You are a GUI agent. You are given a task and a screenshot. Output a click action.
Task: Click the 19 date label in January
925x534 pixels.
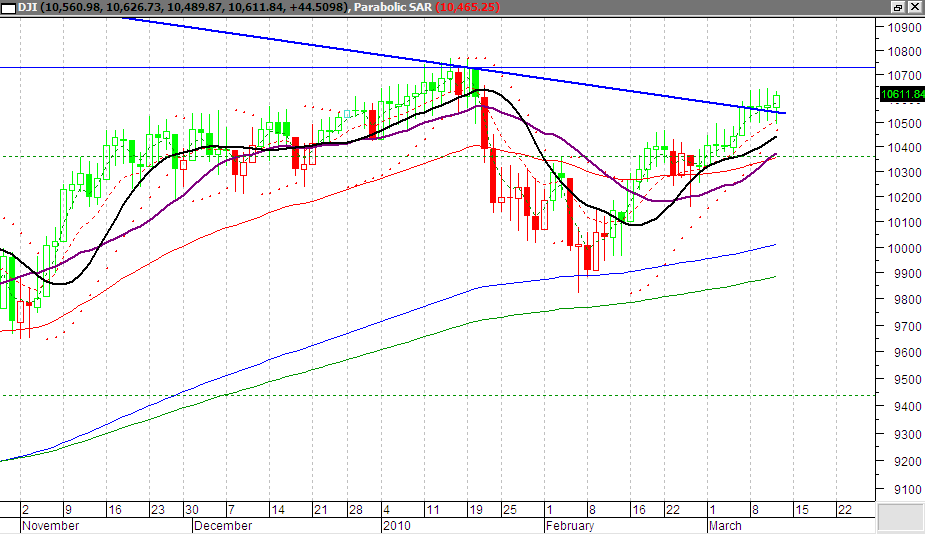tap(475, 510)
